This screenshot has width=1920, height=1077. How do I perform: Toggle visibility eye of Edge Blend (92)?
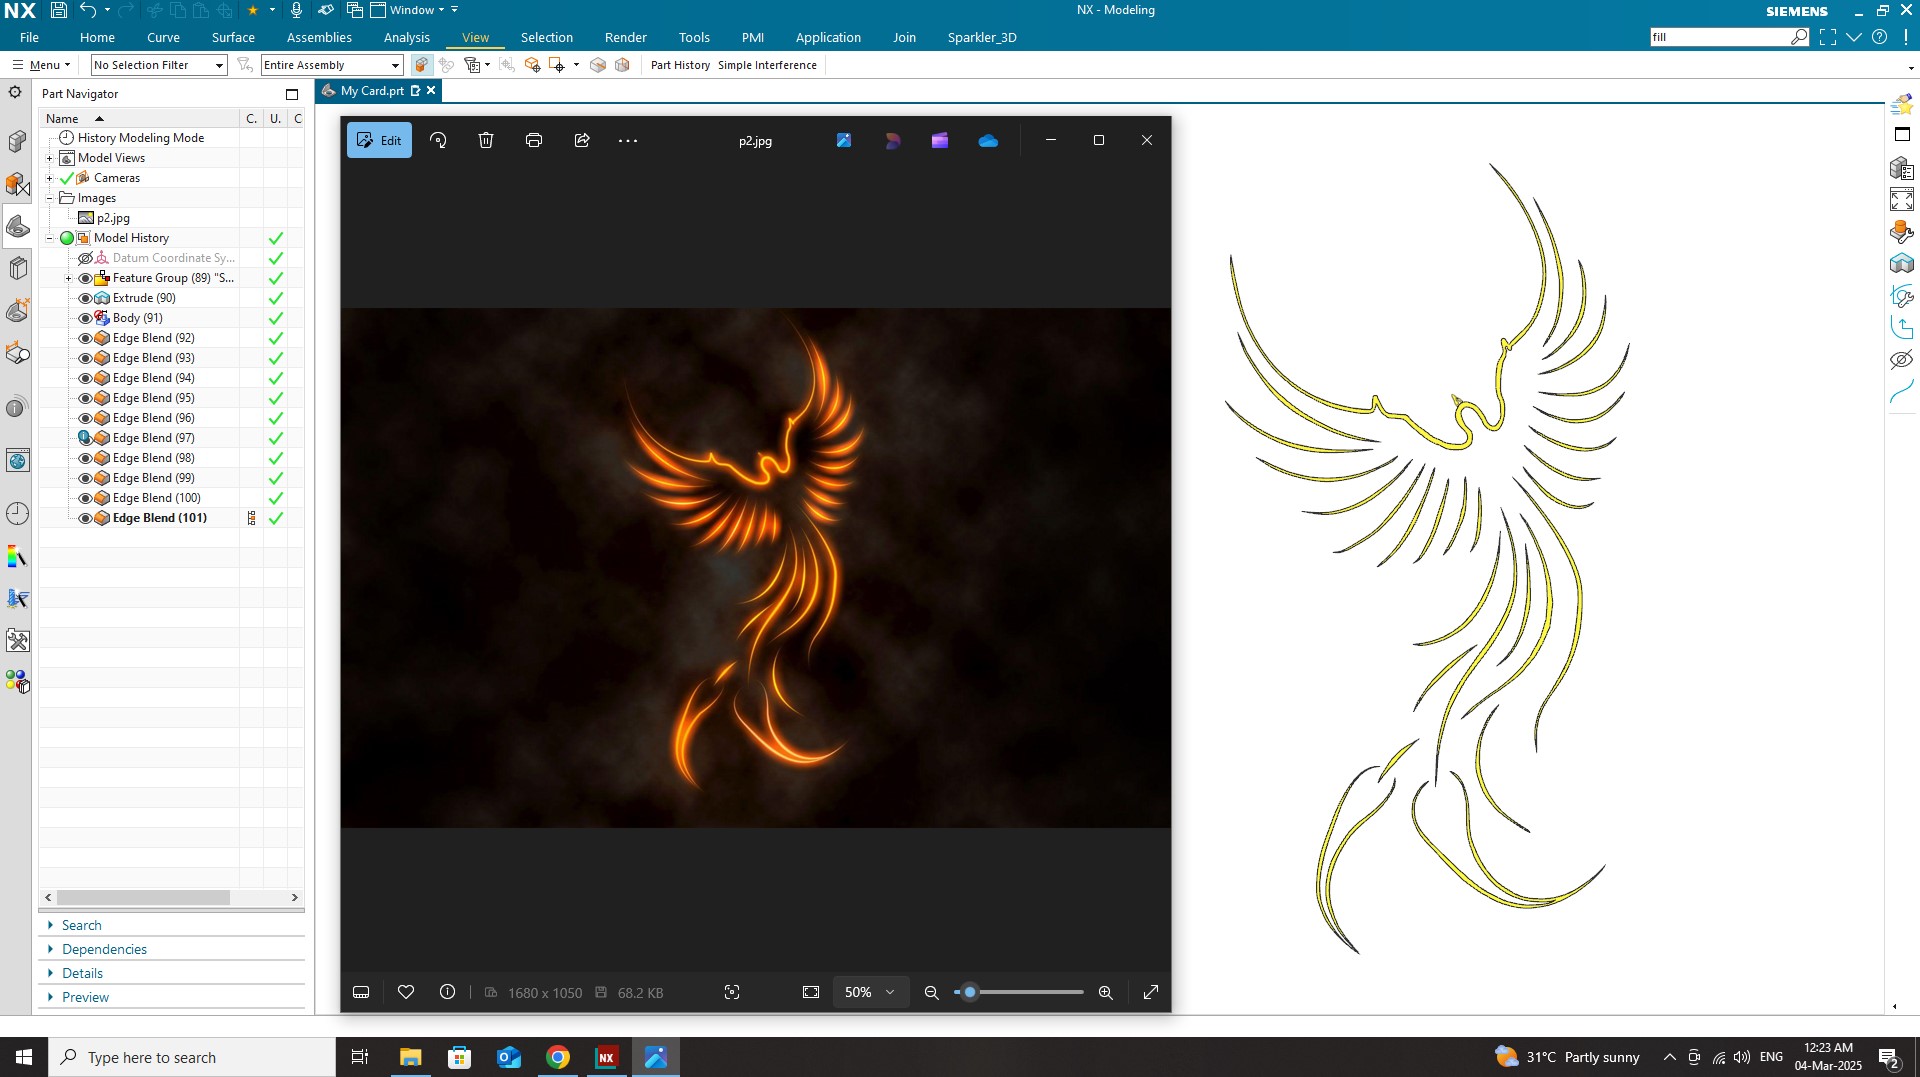[85, 338]
